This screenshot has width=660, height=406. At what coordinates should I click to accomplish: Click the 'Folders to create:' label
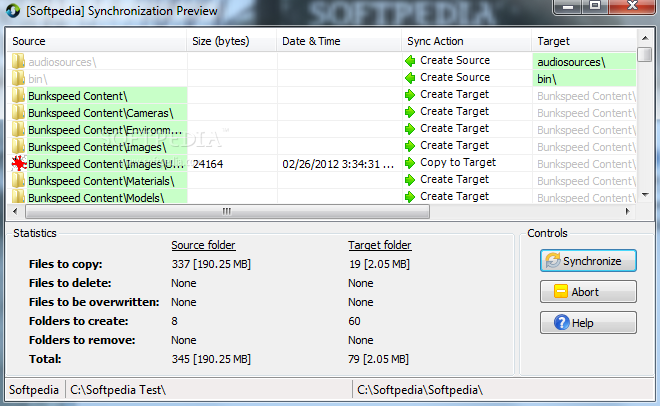(x=79, y=321)
